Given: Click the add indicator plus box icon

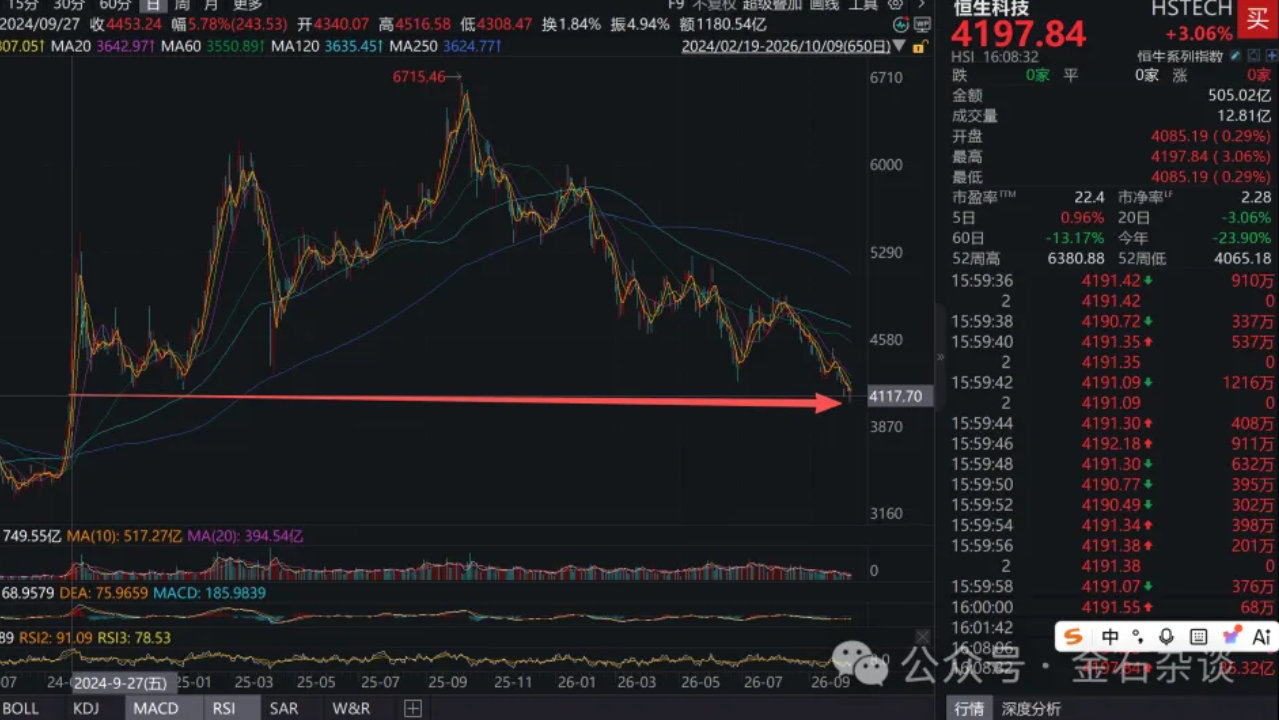Looking at the screenshot, I should (413, 708).
